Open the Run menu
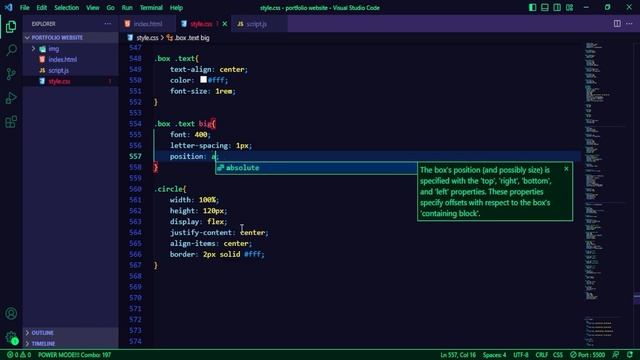 [x=127, y=7]
